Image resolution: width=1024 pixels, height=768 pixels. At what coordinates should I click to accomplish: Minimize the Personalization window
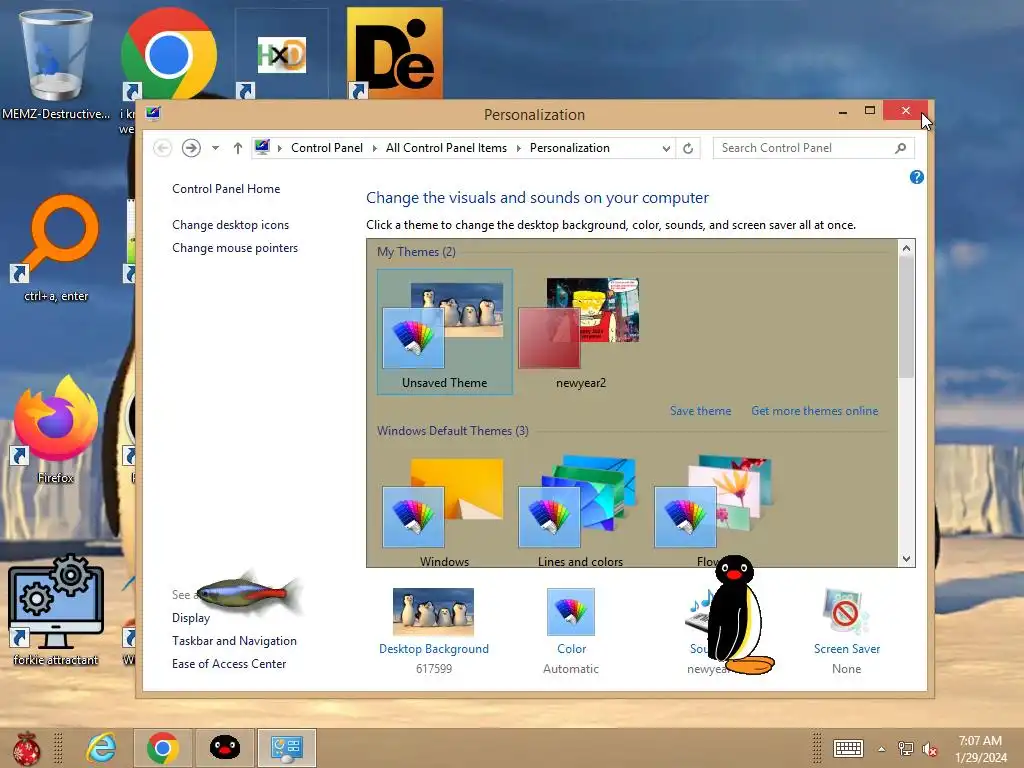[x=843, y=112]
